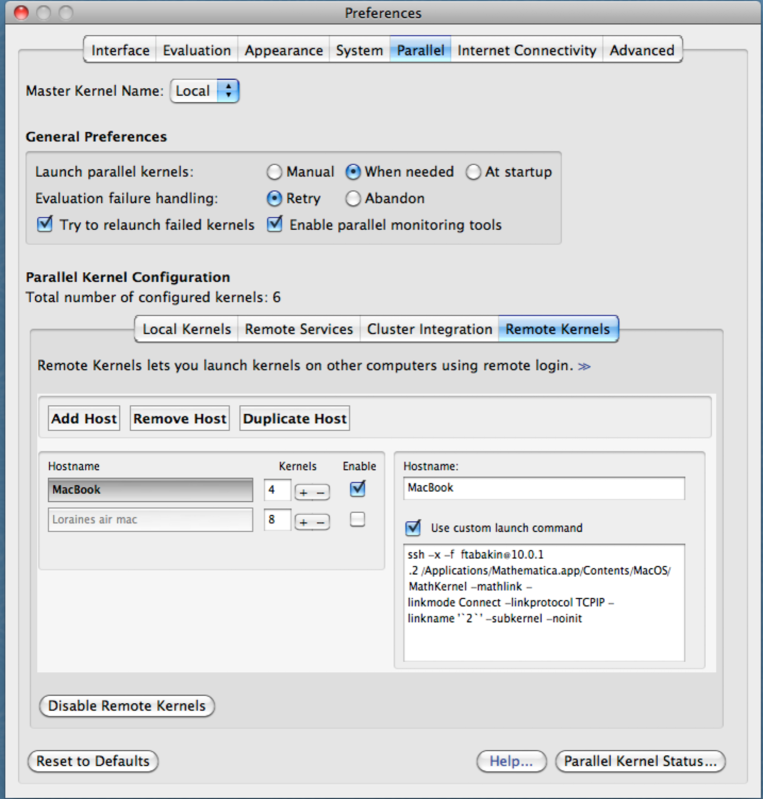Decrease Loraines air mac kernels with minus
The width and height of the screenshot is (763, 799).
click(x=320, y=522)
